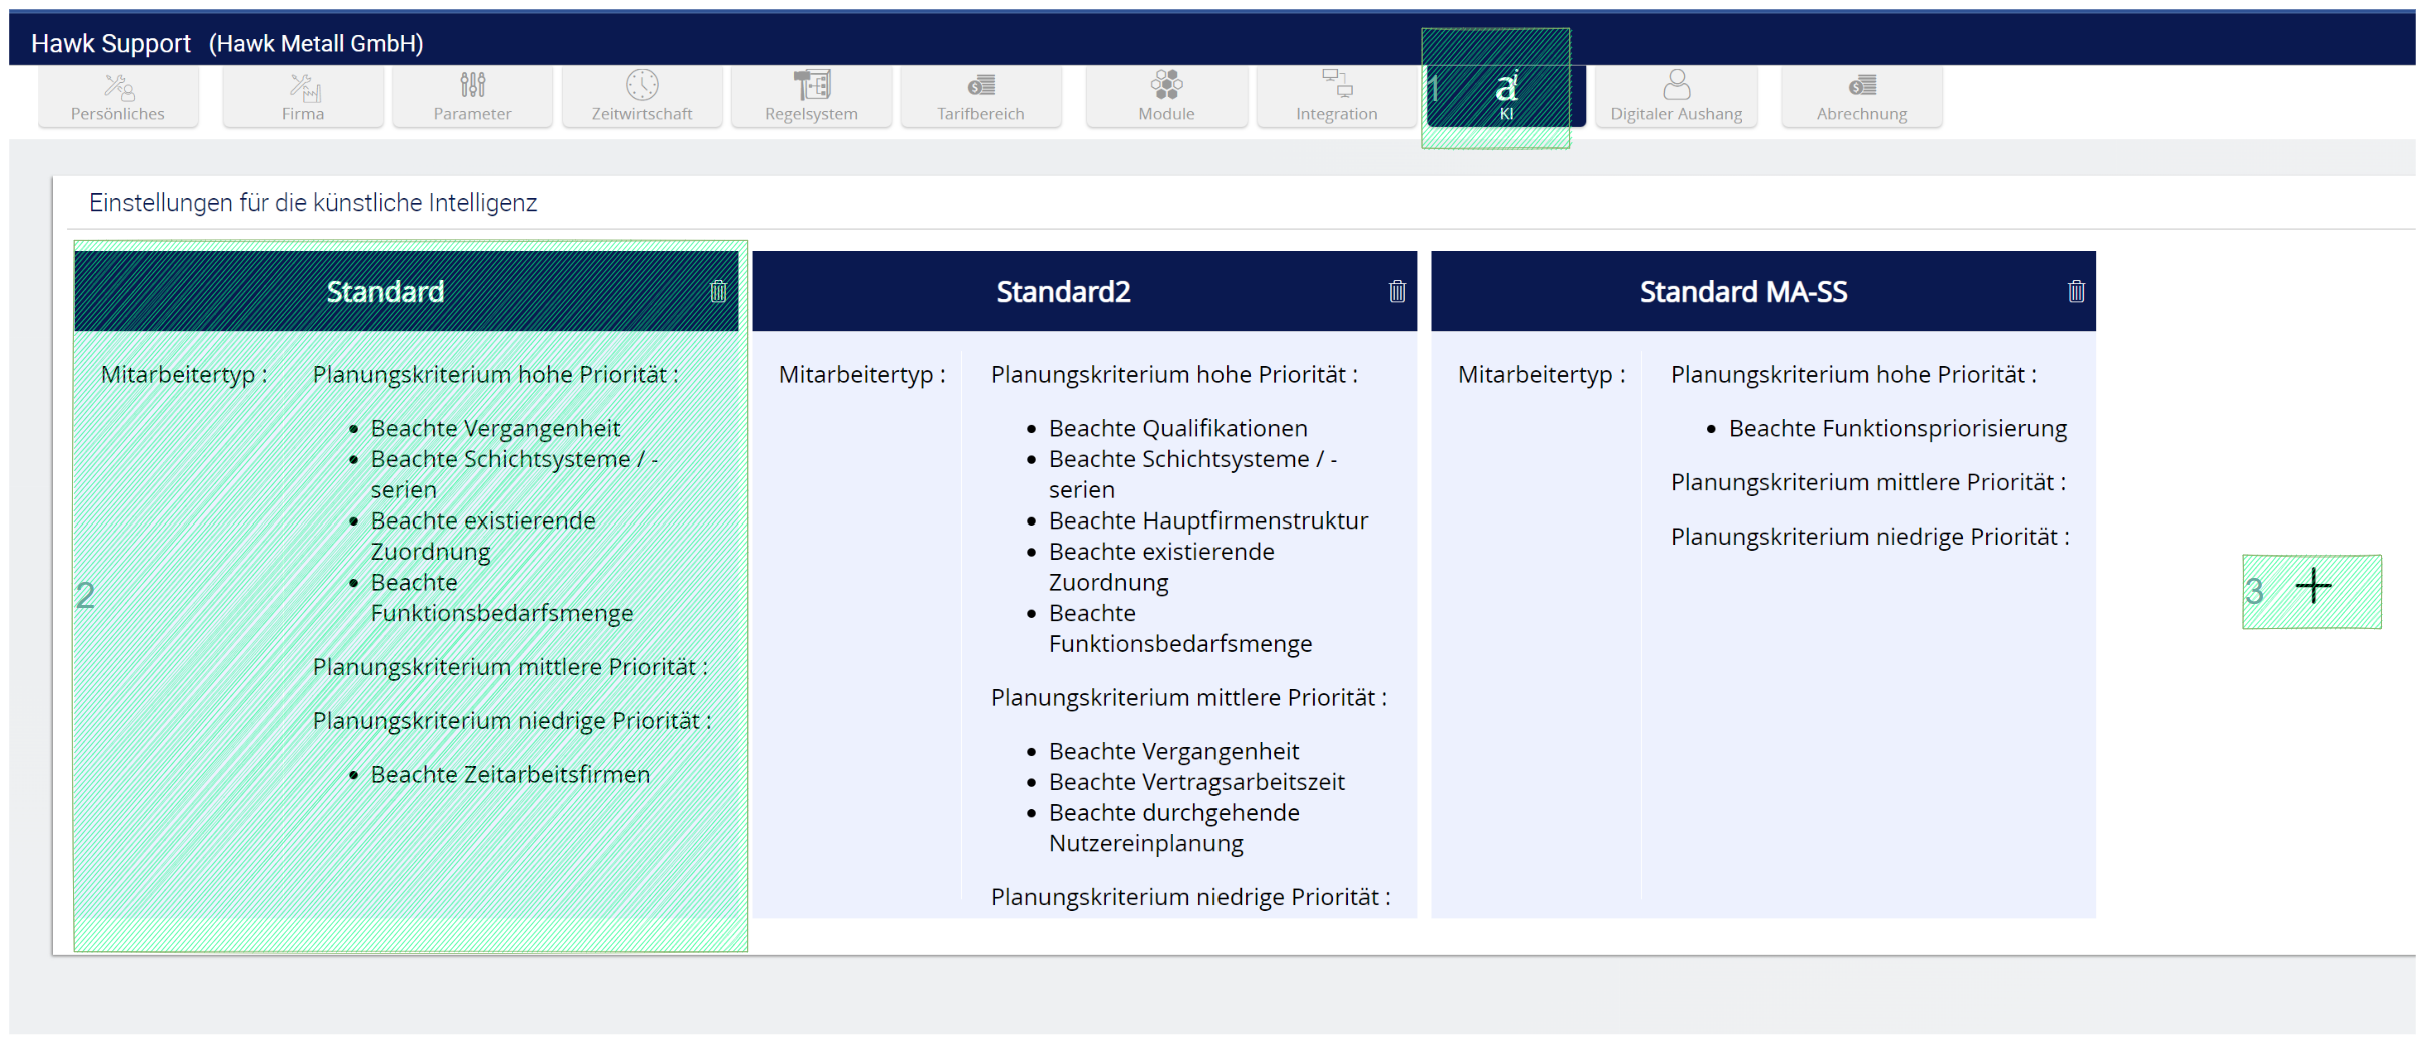Viewport: 2428px width, 1044px height.
Task: Click Beachte Zeitarbeitsfirmen criterion in Standard
Action: (x=510, y=774)
